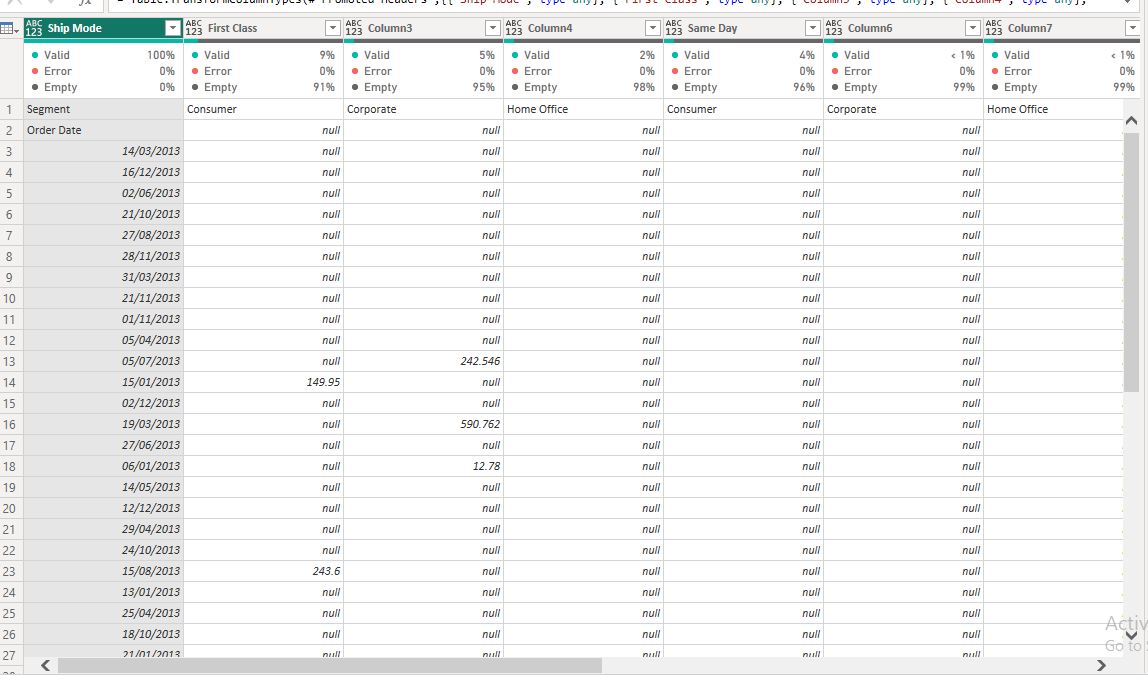
Task: Click the down chevron on the vertical scrollbar
Action: (x=1131, y=634)
